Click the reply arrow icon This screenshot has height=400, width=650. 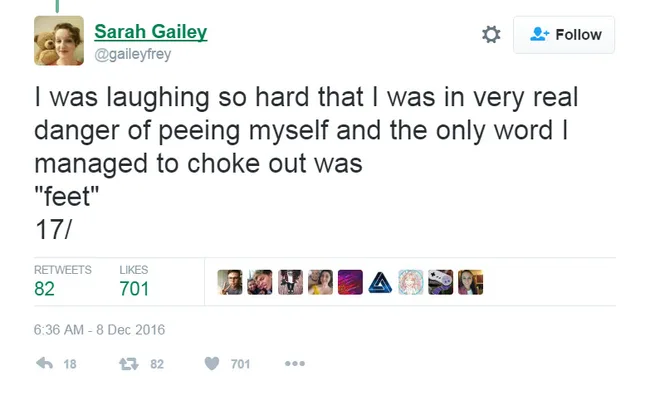45,364
